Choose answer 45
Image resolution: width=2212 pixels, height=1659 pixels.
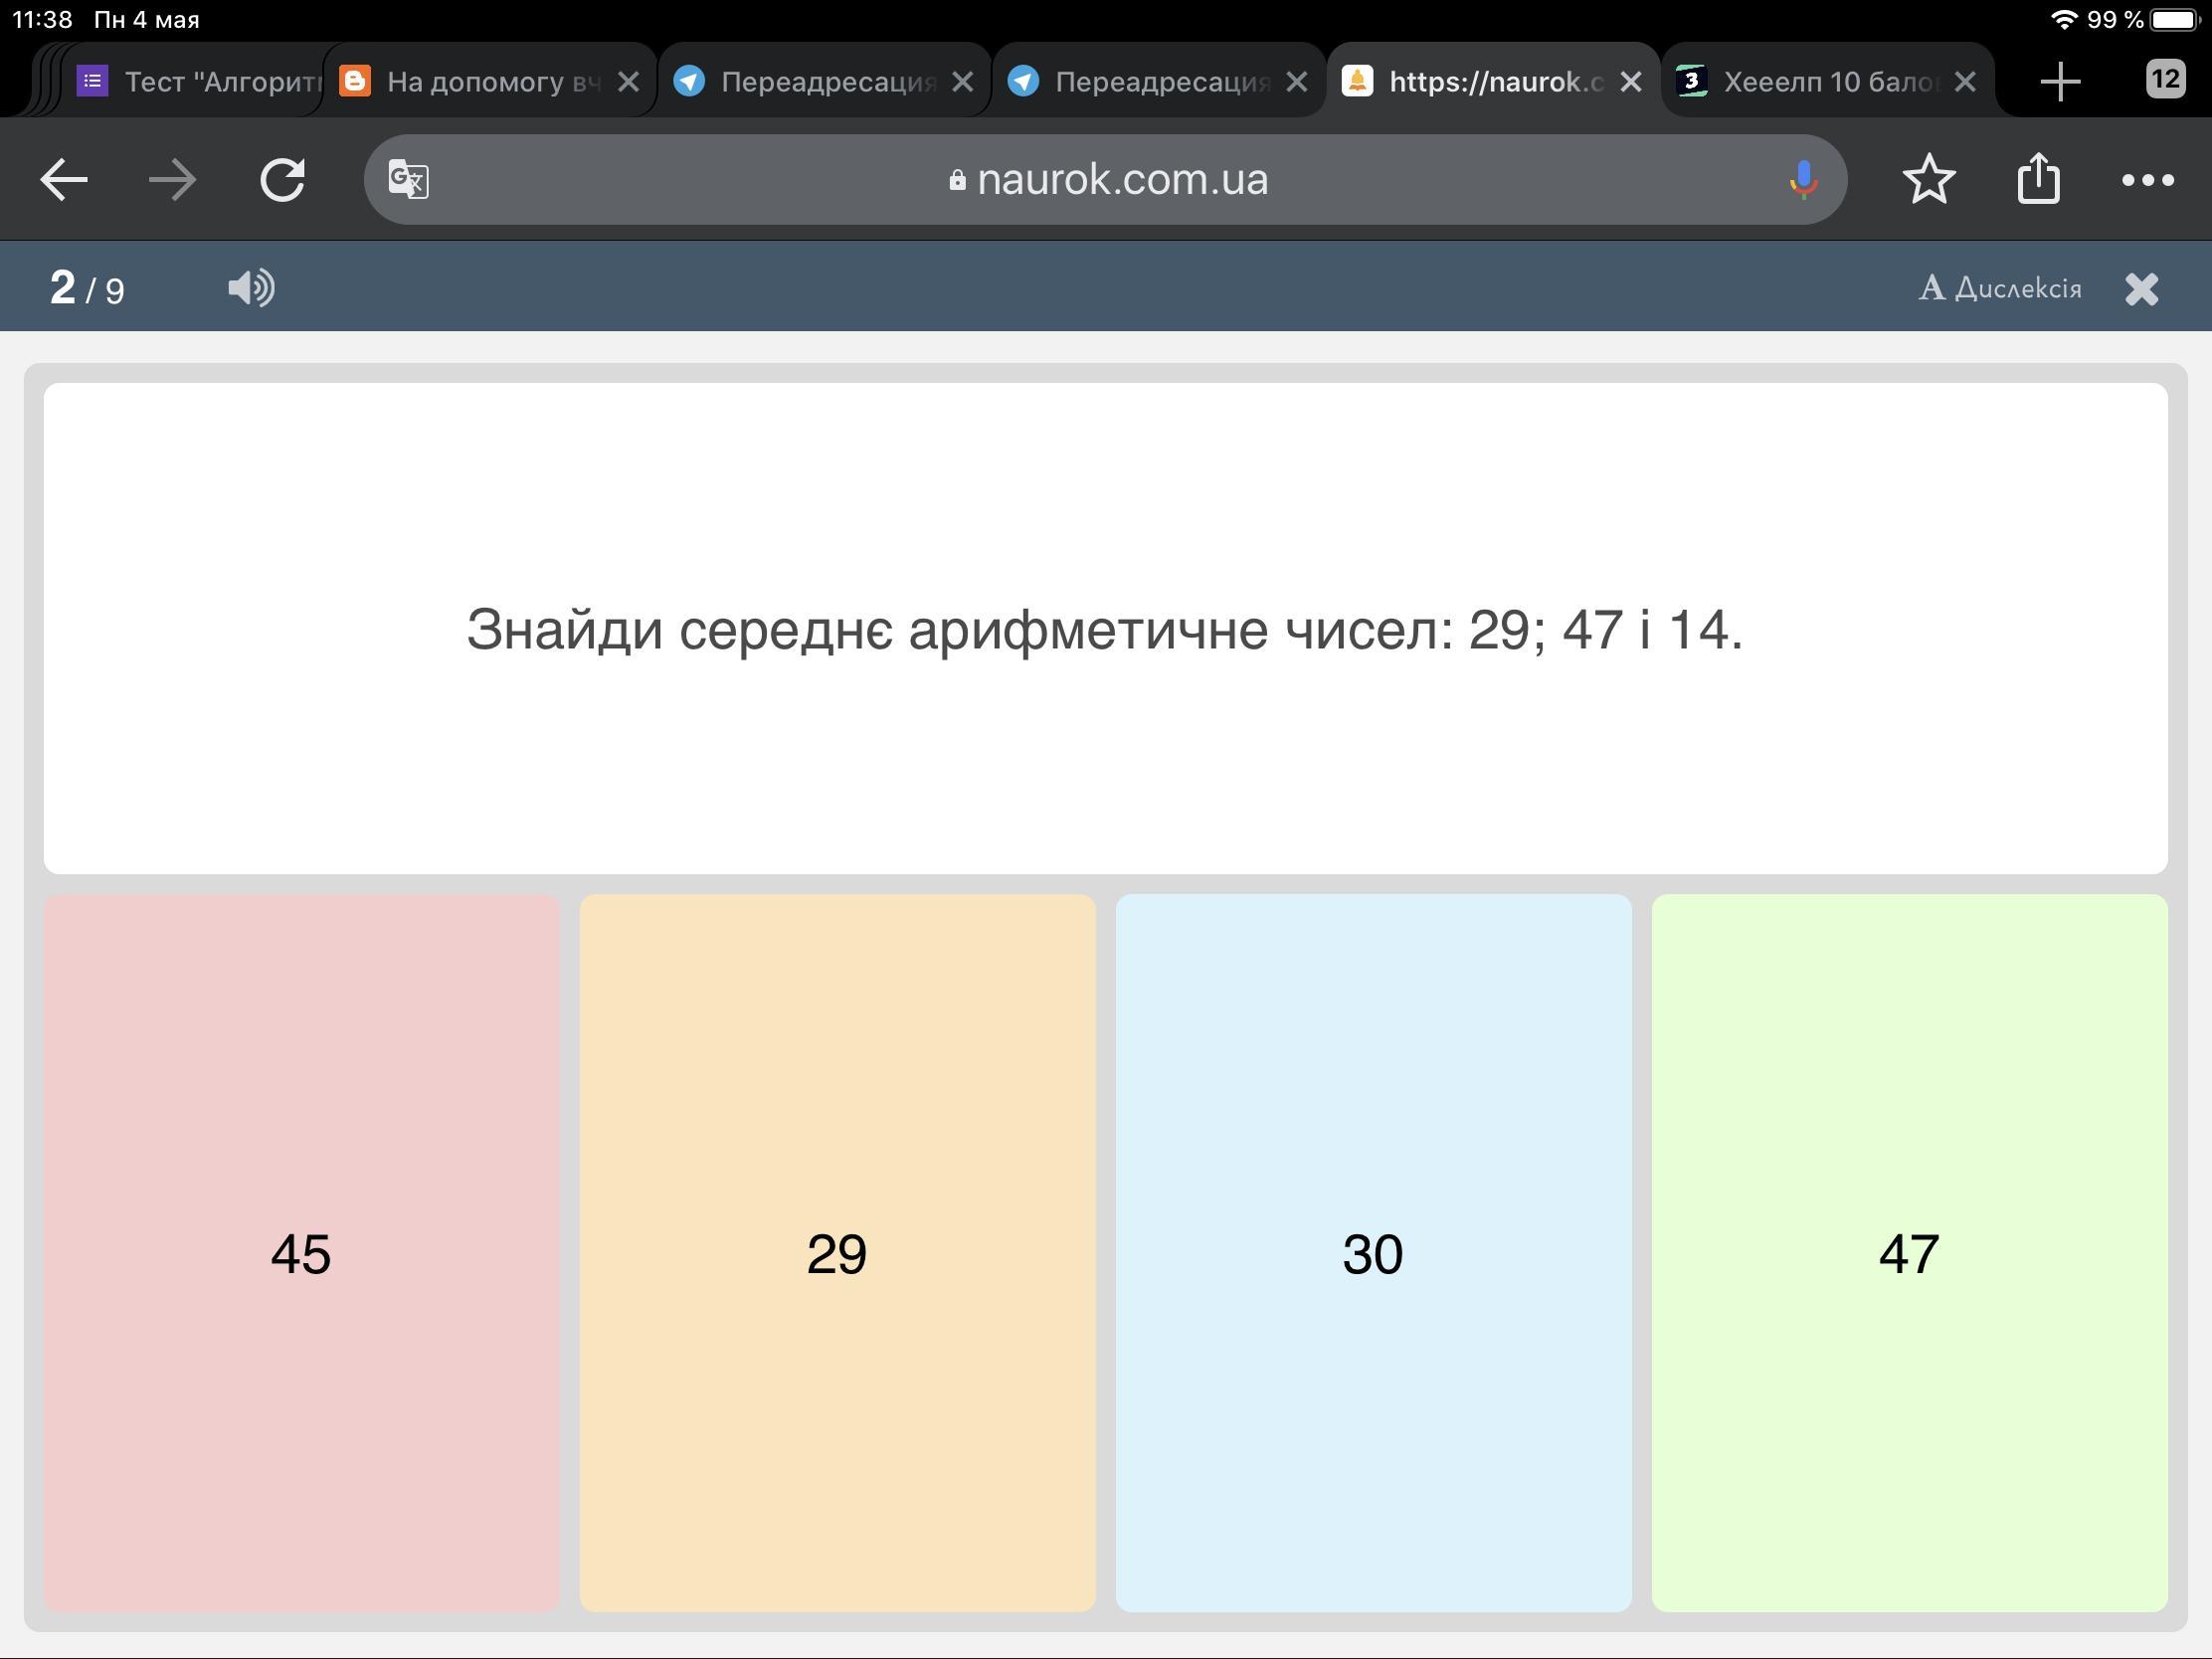(x=301, y=1252)
